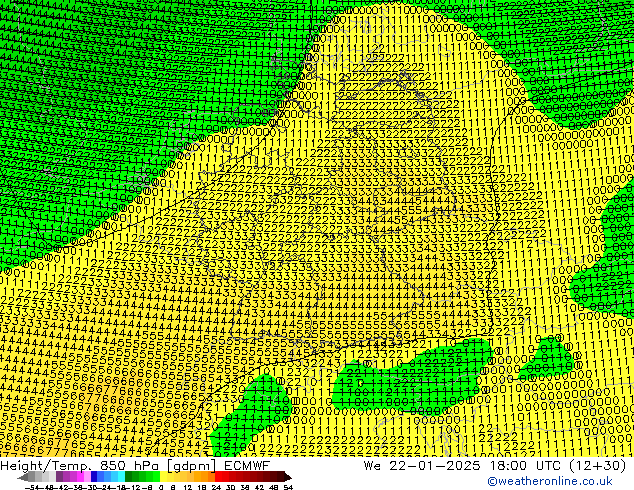Pick the yellow swatch above the 0 label
This screenshot has width=634, height=490.
click(x=163, y=476)
